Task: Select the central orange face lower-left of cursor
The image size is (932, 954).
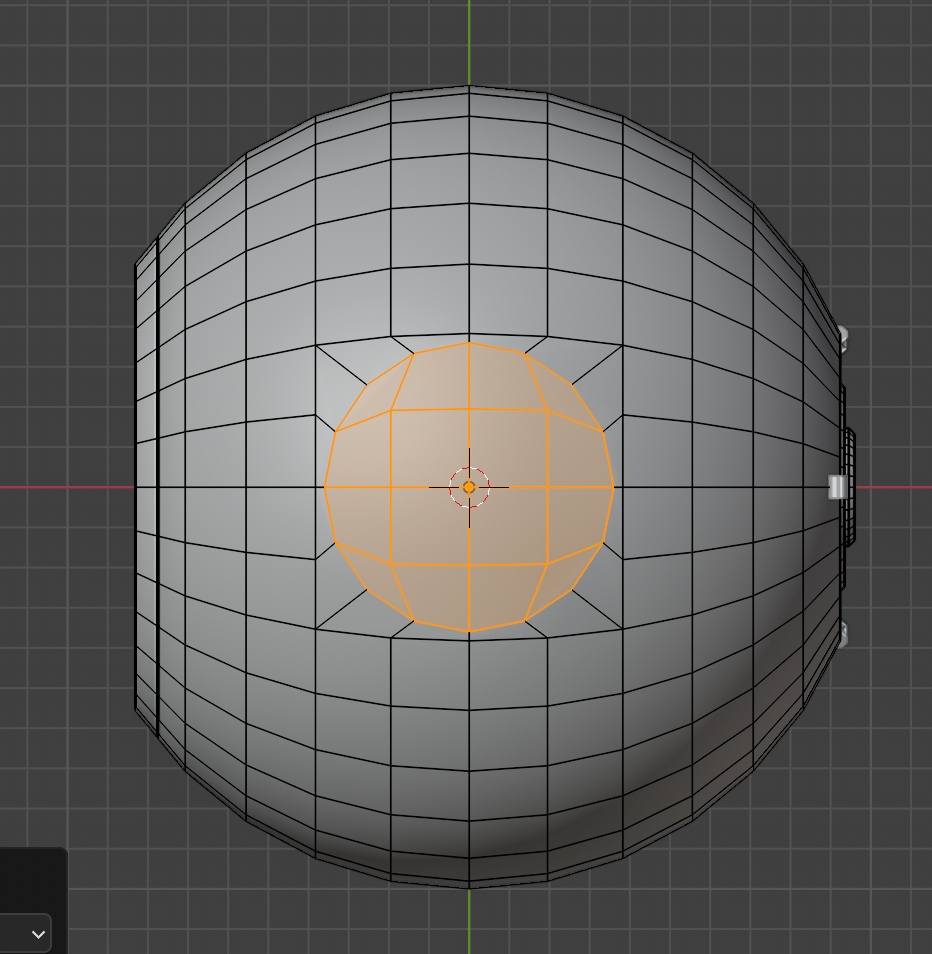Action: coord(429,525)
